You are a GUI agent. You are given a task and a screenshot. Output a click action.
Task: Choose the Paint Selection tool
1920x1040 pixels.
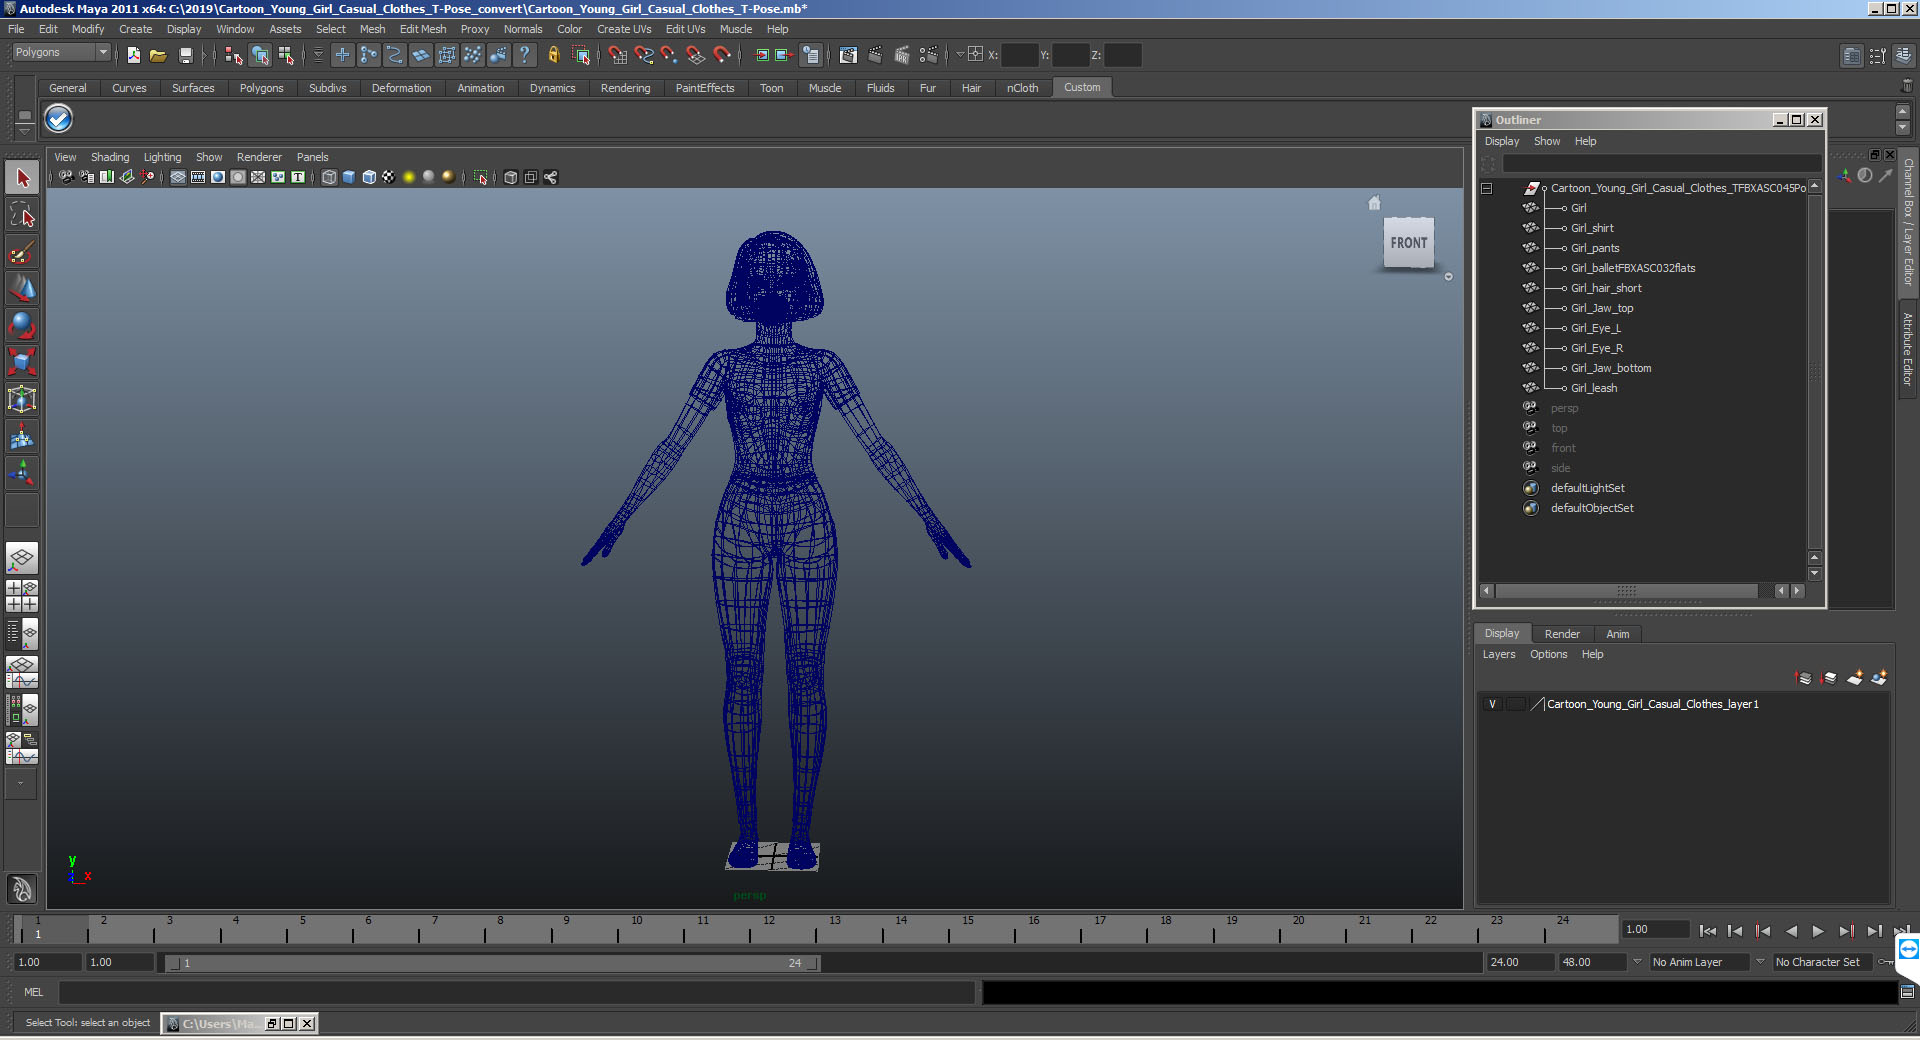[22, 251]
